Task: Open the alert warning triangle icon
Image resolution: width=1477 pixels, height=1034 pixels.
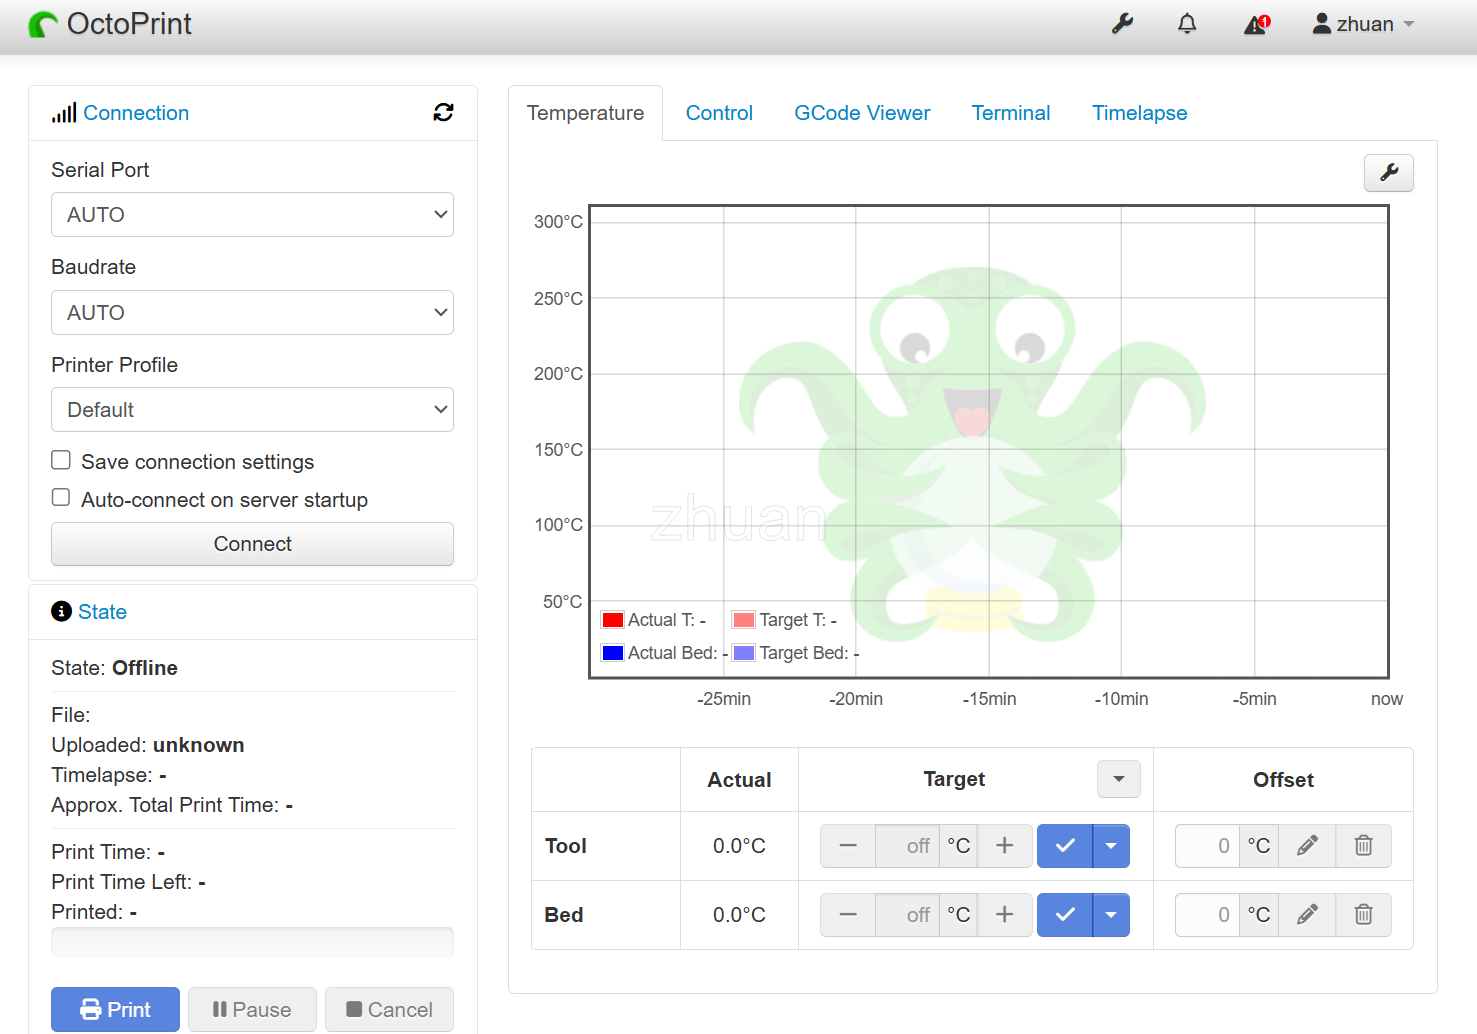Action: pos(1256,24)
